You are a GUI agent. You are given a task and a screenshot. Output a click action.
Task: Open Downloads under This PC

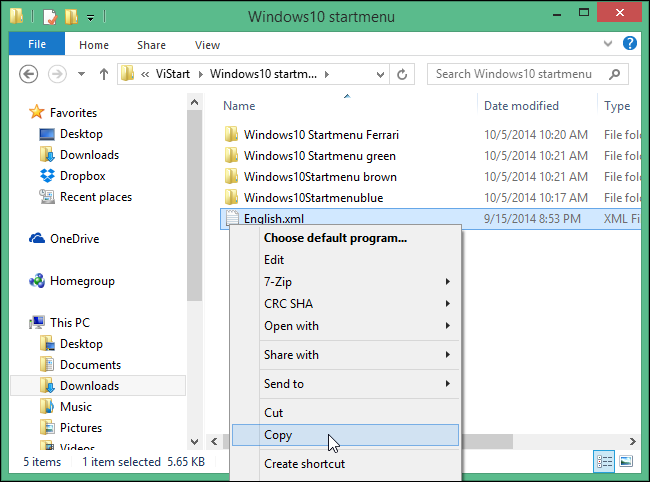click(90, 386)
